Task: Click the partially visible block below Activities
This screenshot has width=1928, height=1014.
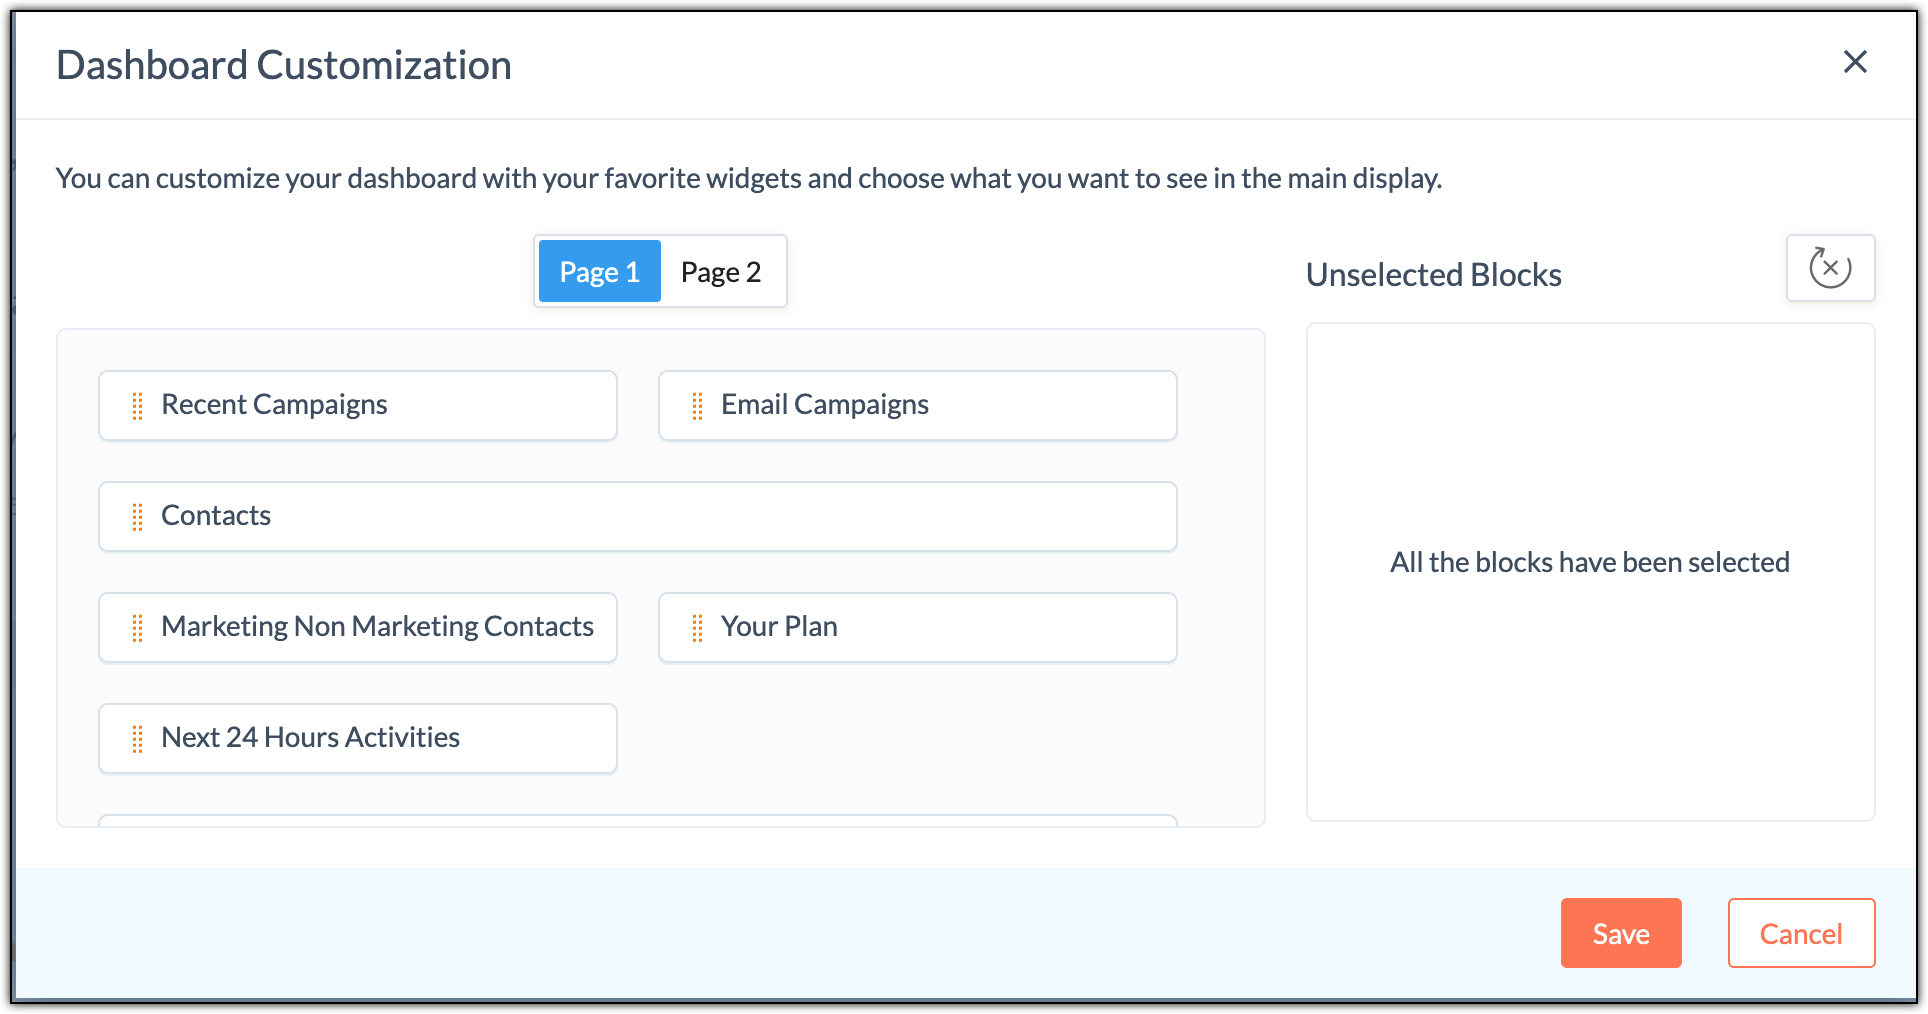Action: tap(638, 821)
